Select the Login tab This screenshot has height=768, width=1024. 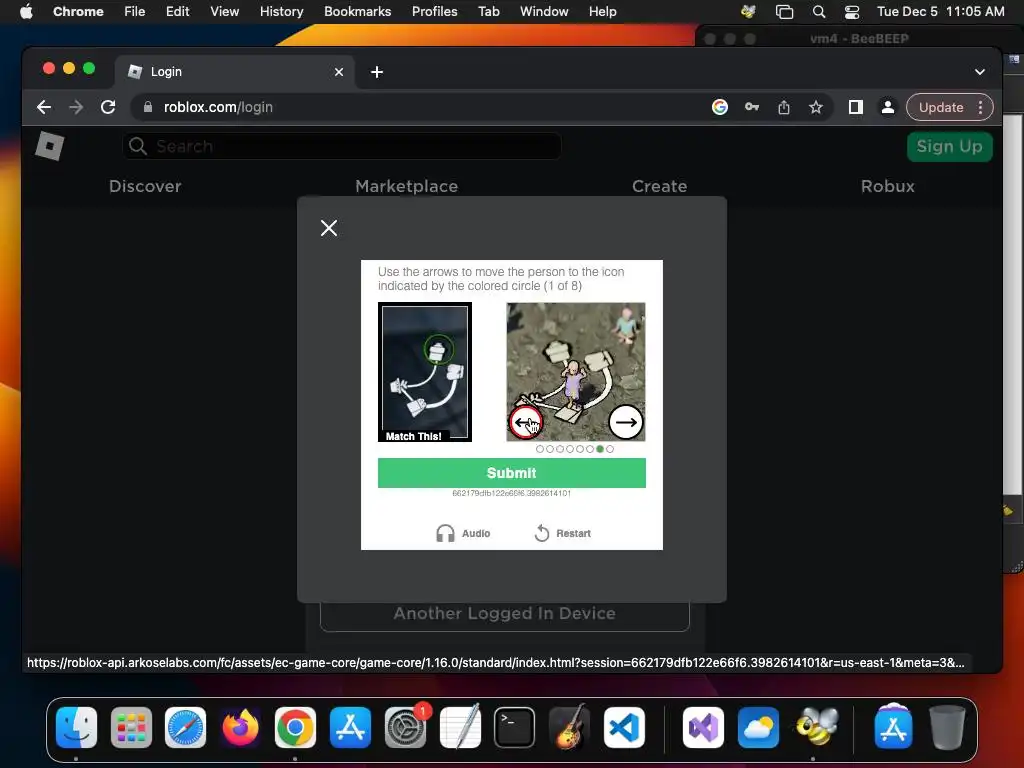click(x=235, y=72)
